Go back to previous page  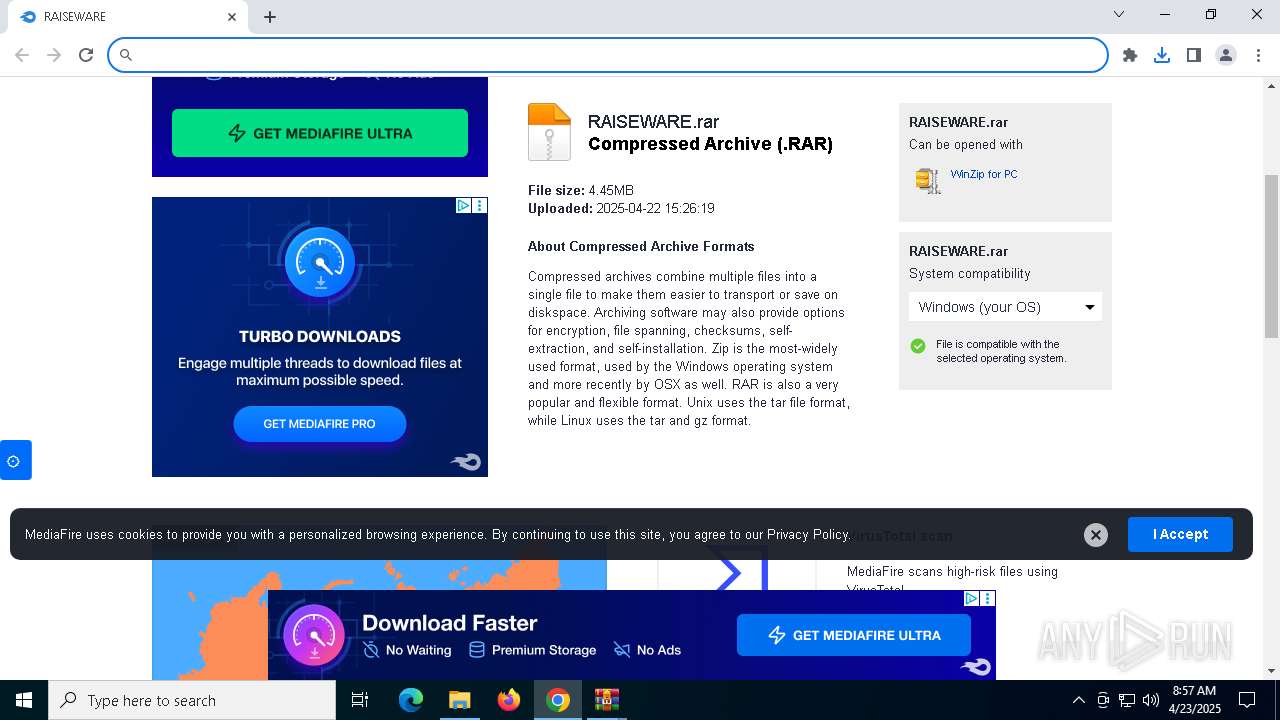pyautogui.click(x=22, y=55)
